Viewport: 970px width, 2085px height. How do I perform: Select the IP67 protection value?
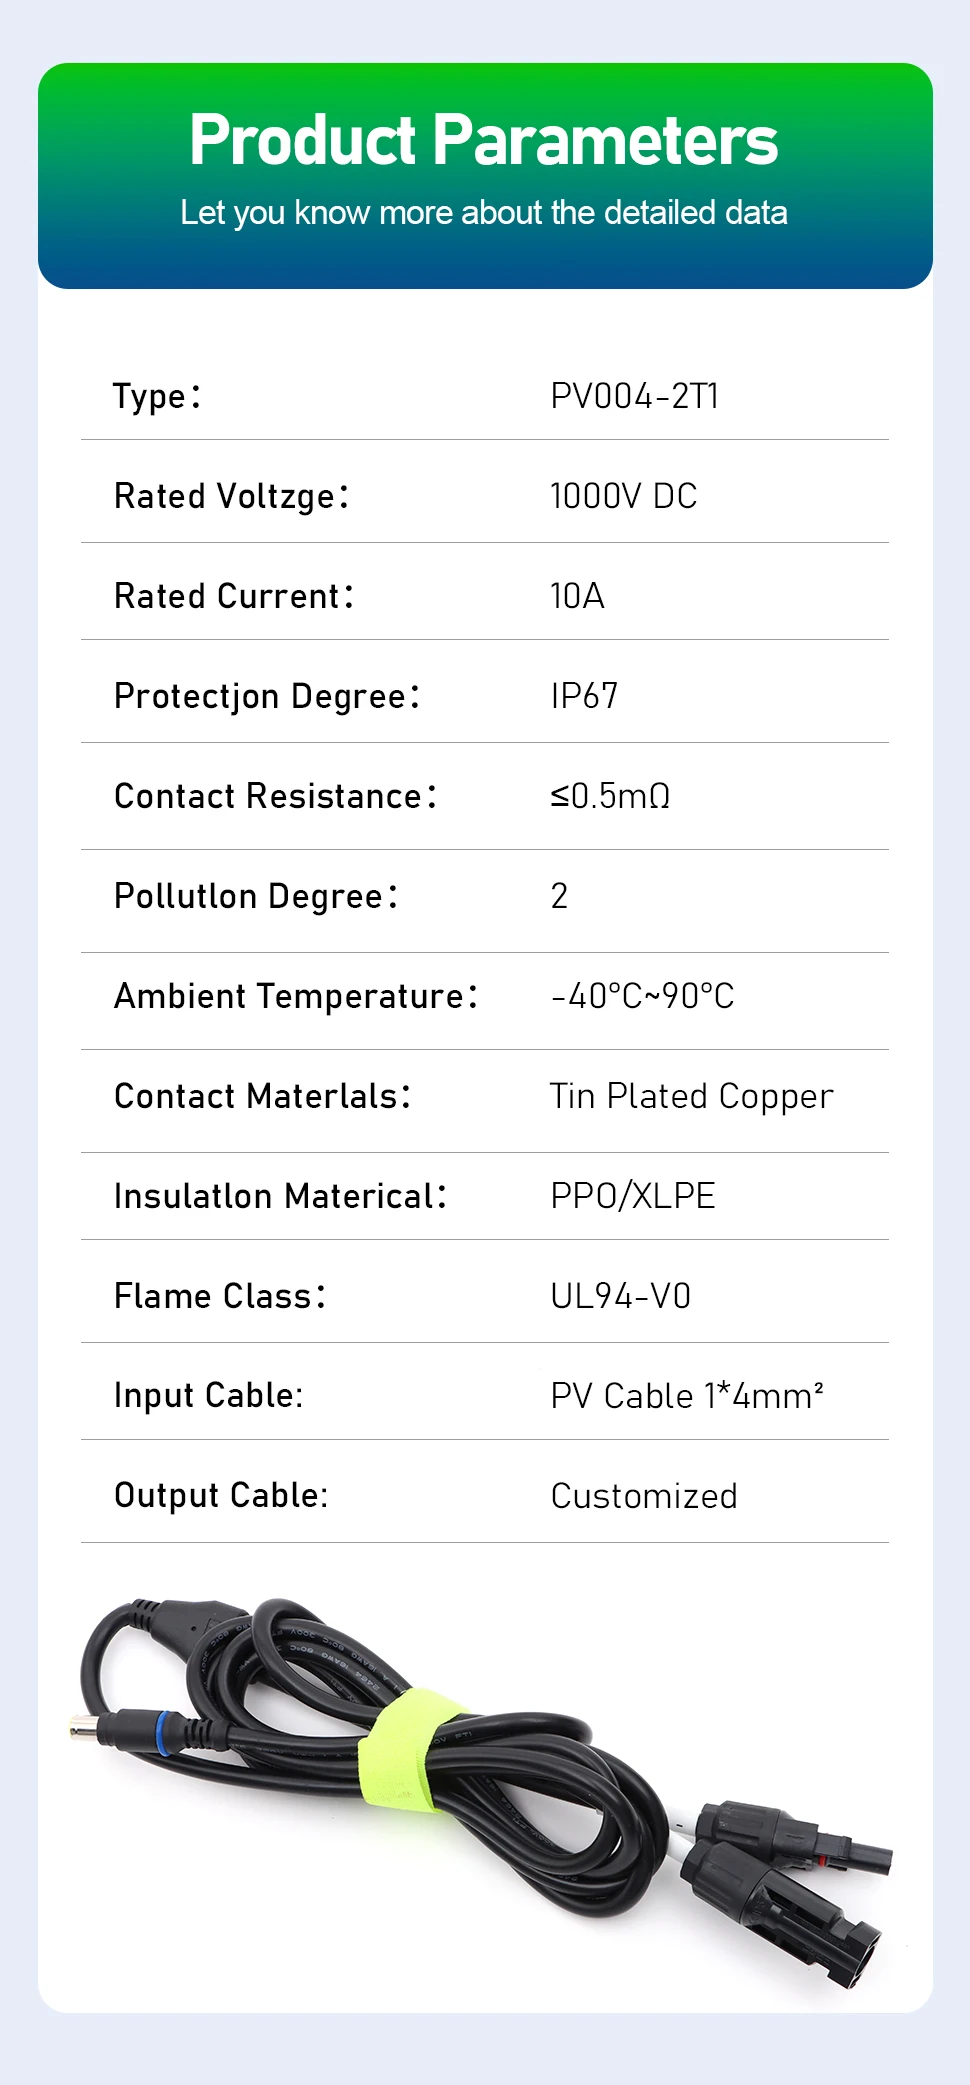point(584,696)
